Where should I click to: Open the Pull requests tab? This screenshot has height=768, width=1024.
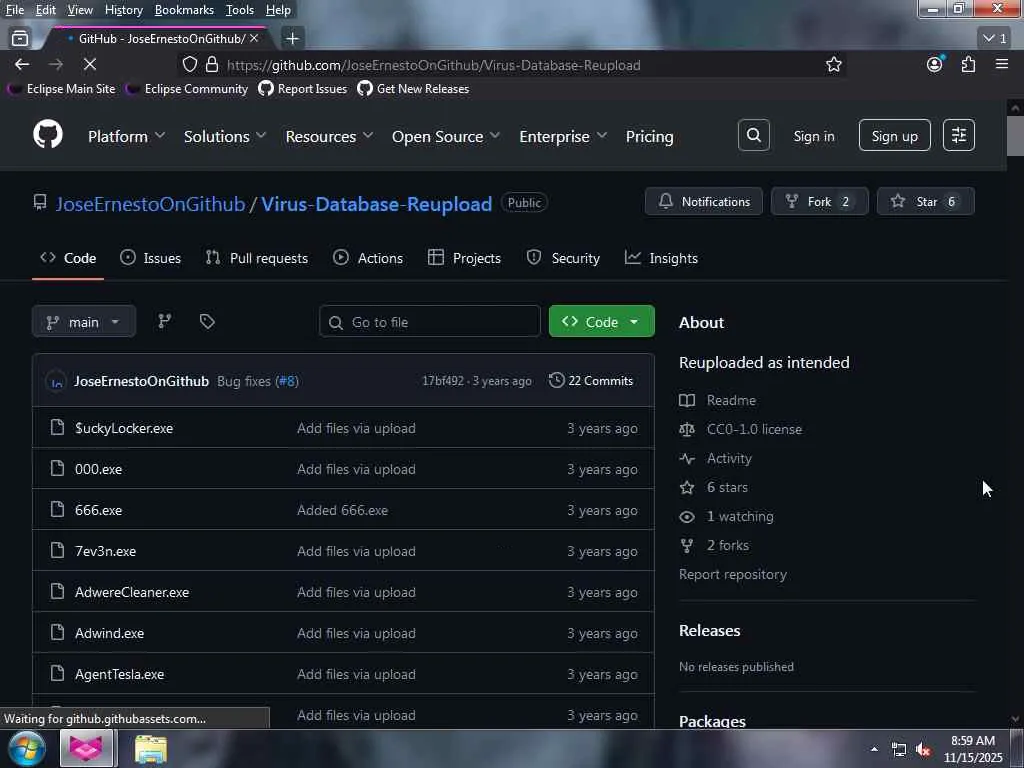(256, 258)
